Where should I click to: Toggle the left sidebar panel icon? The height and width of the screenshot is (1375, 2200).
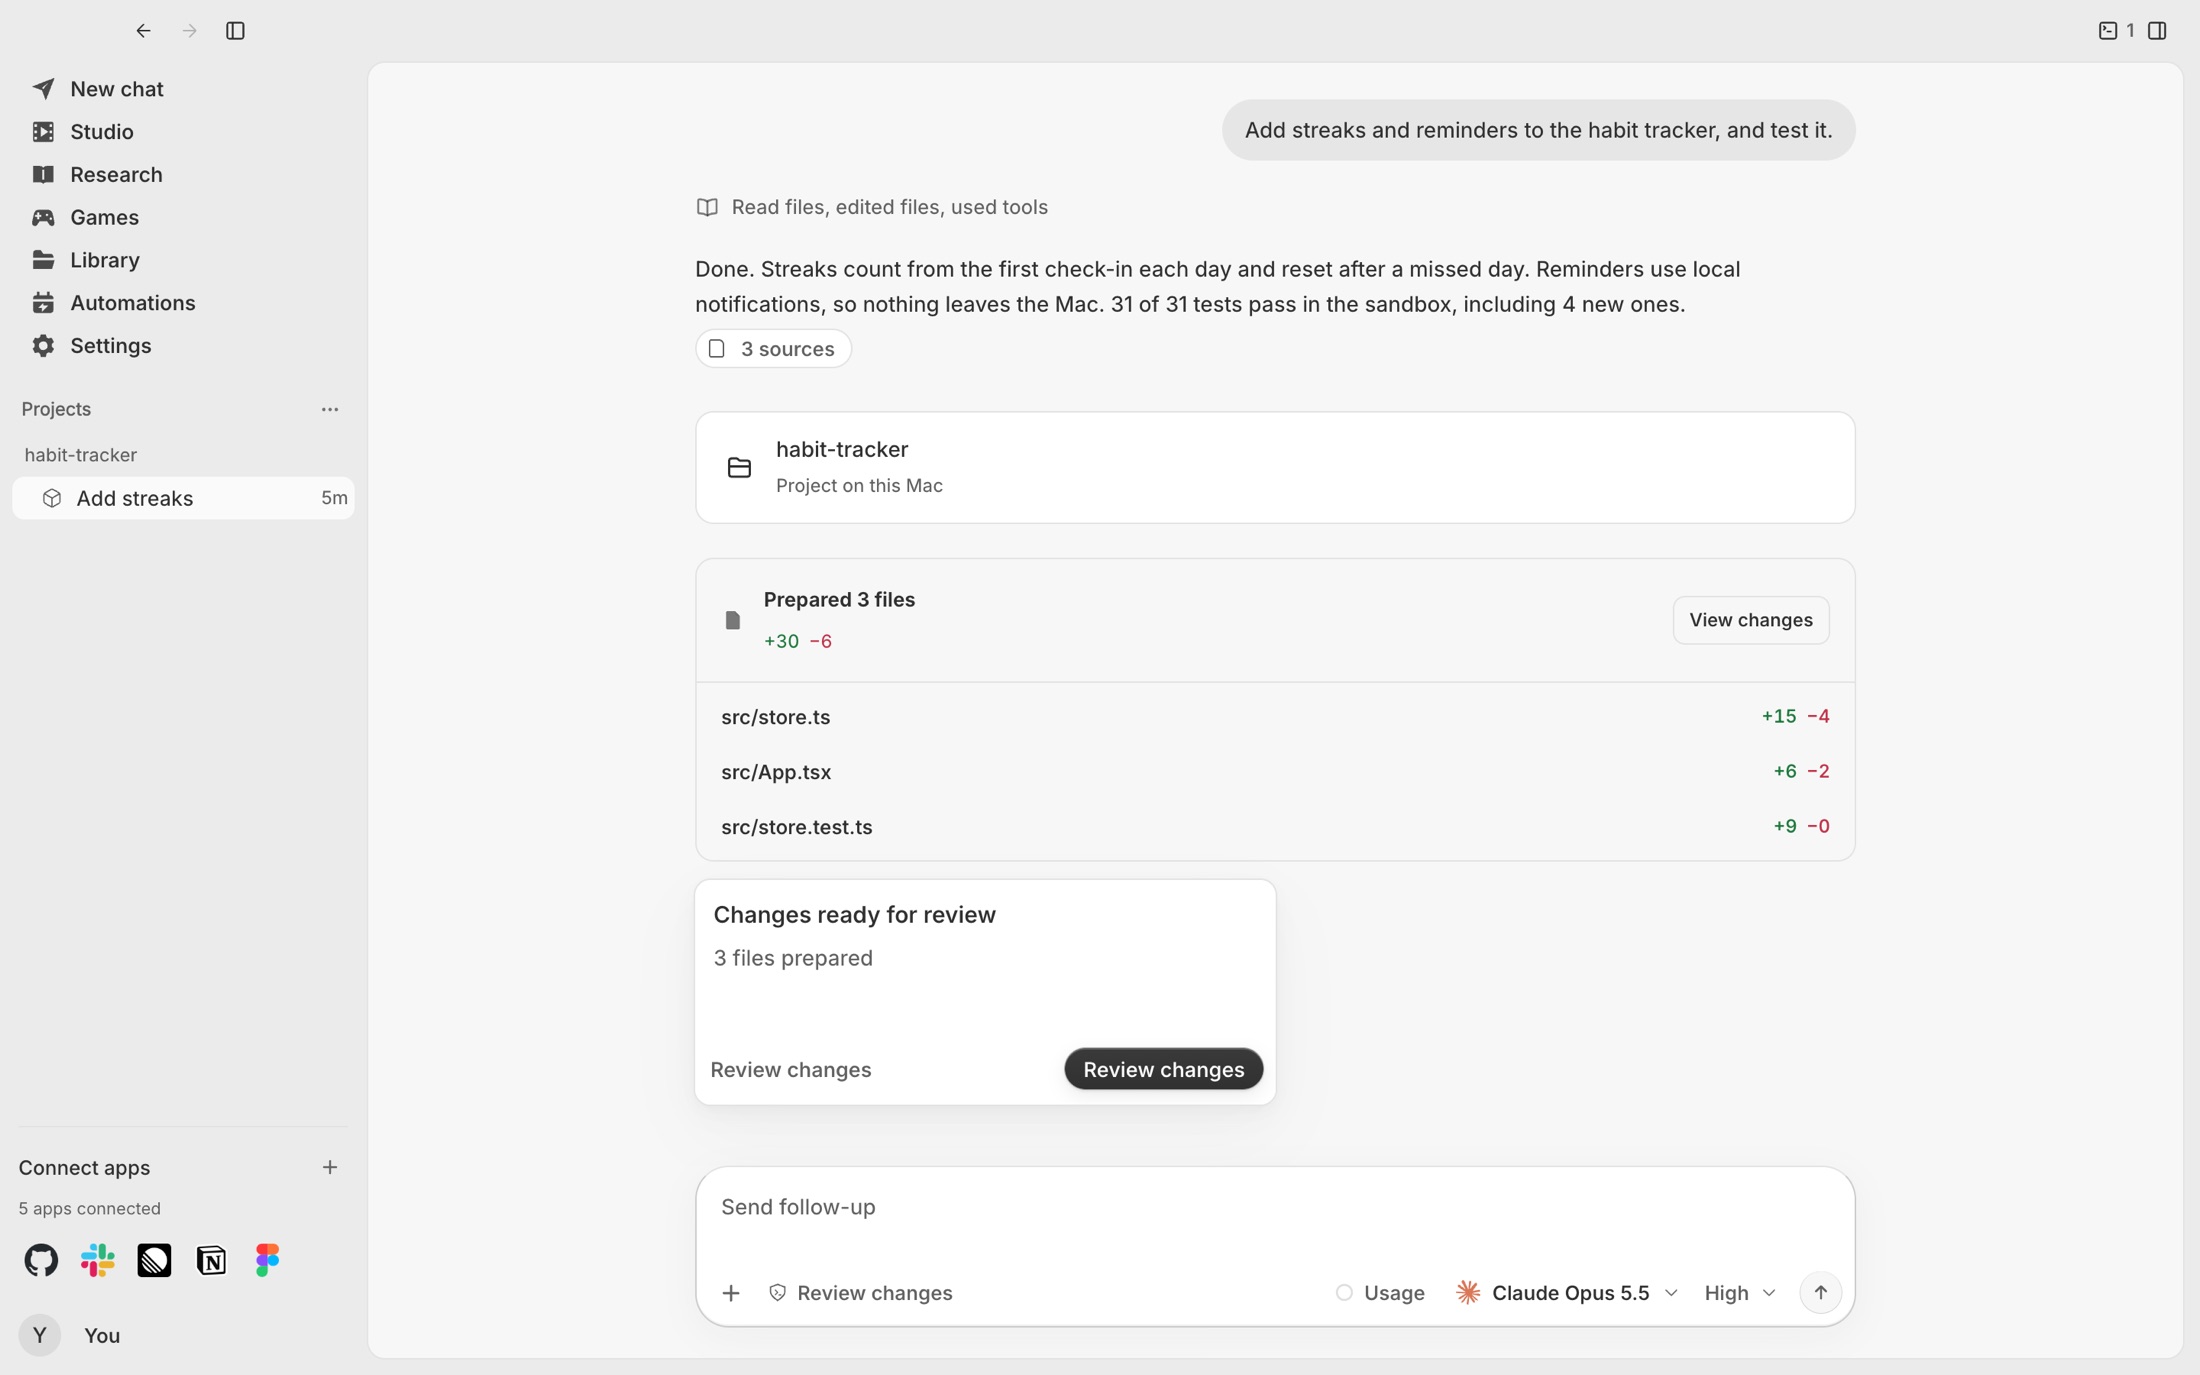coord(236,31)
